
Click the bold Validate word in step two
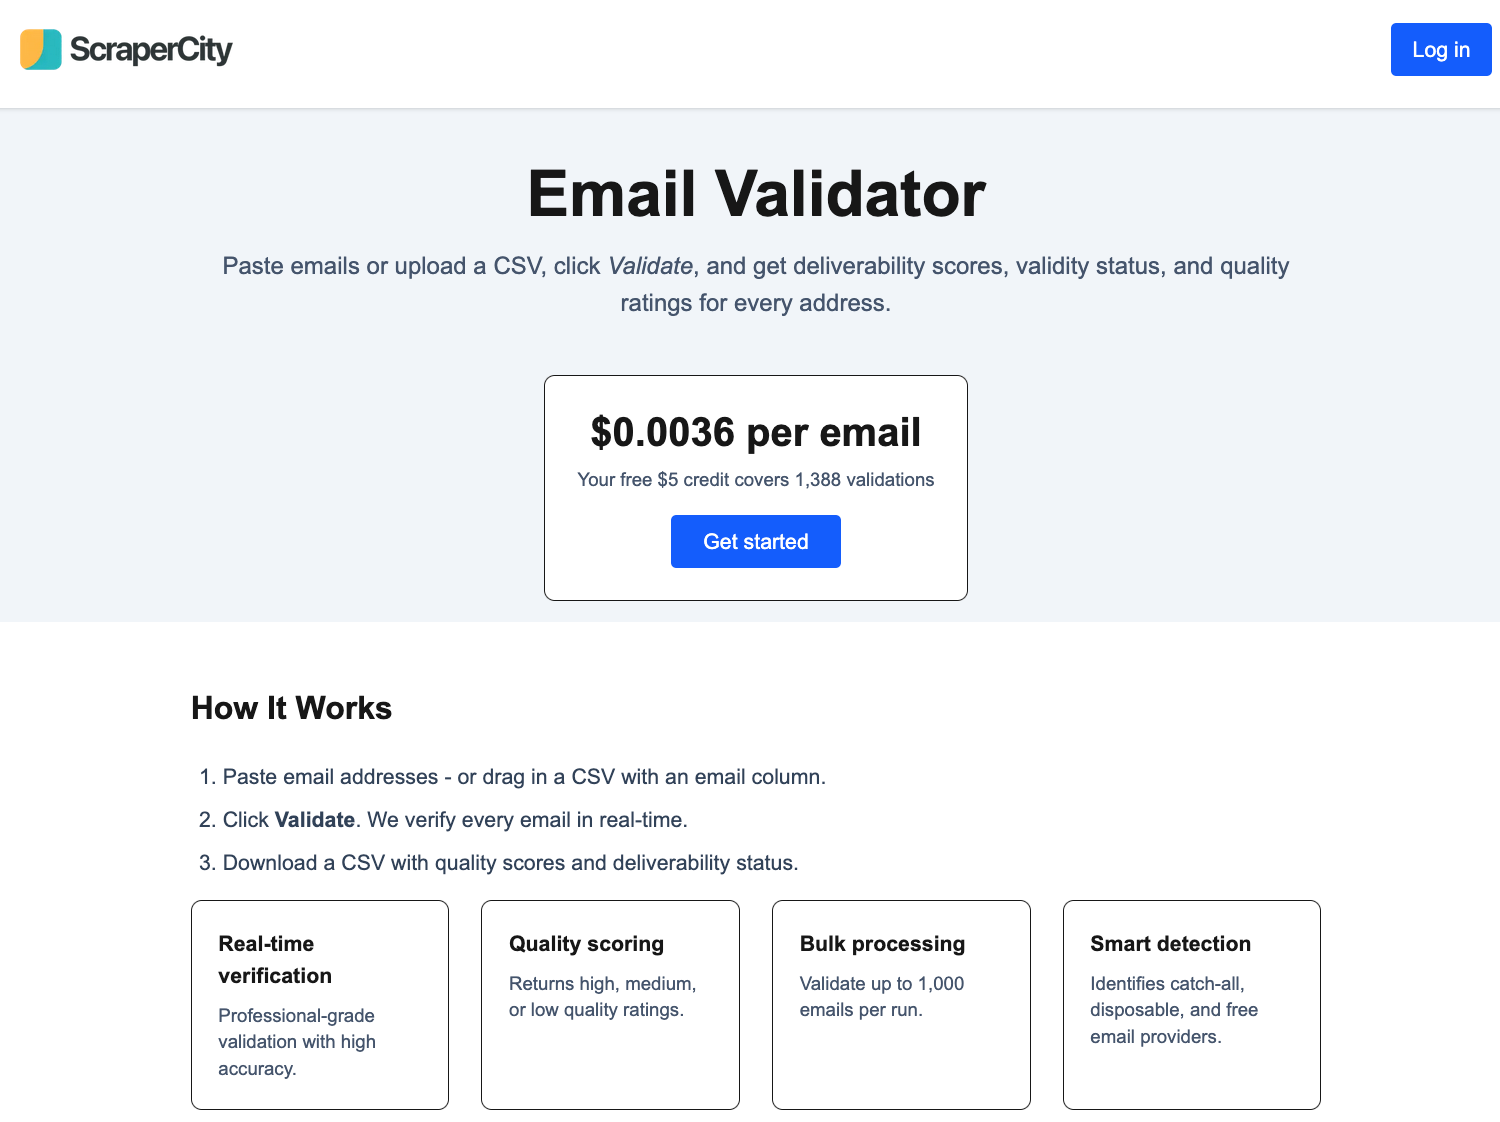click(315, 820)
